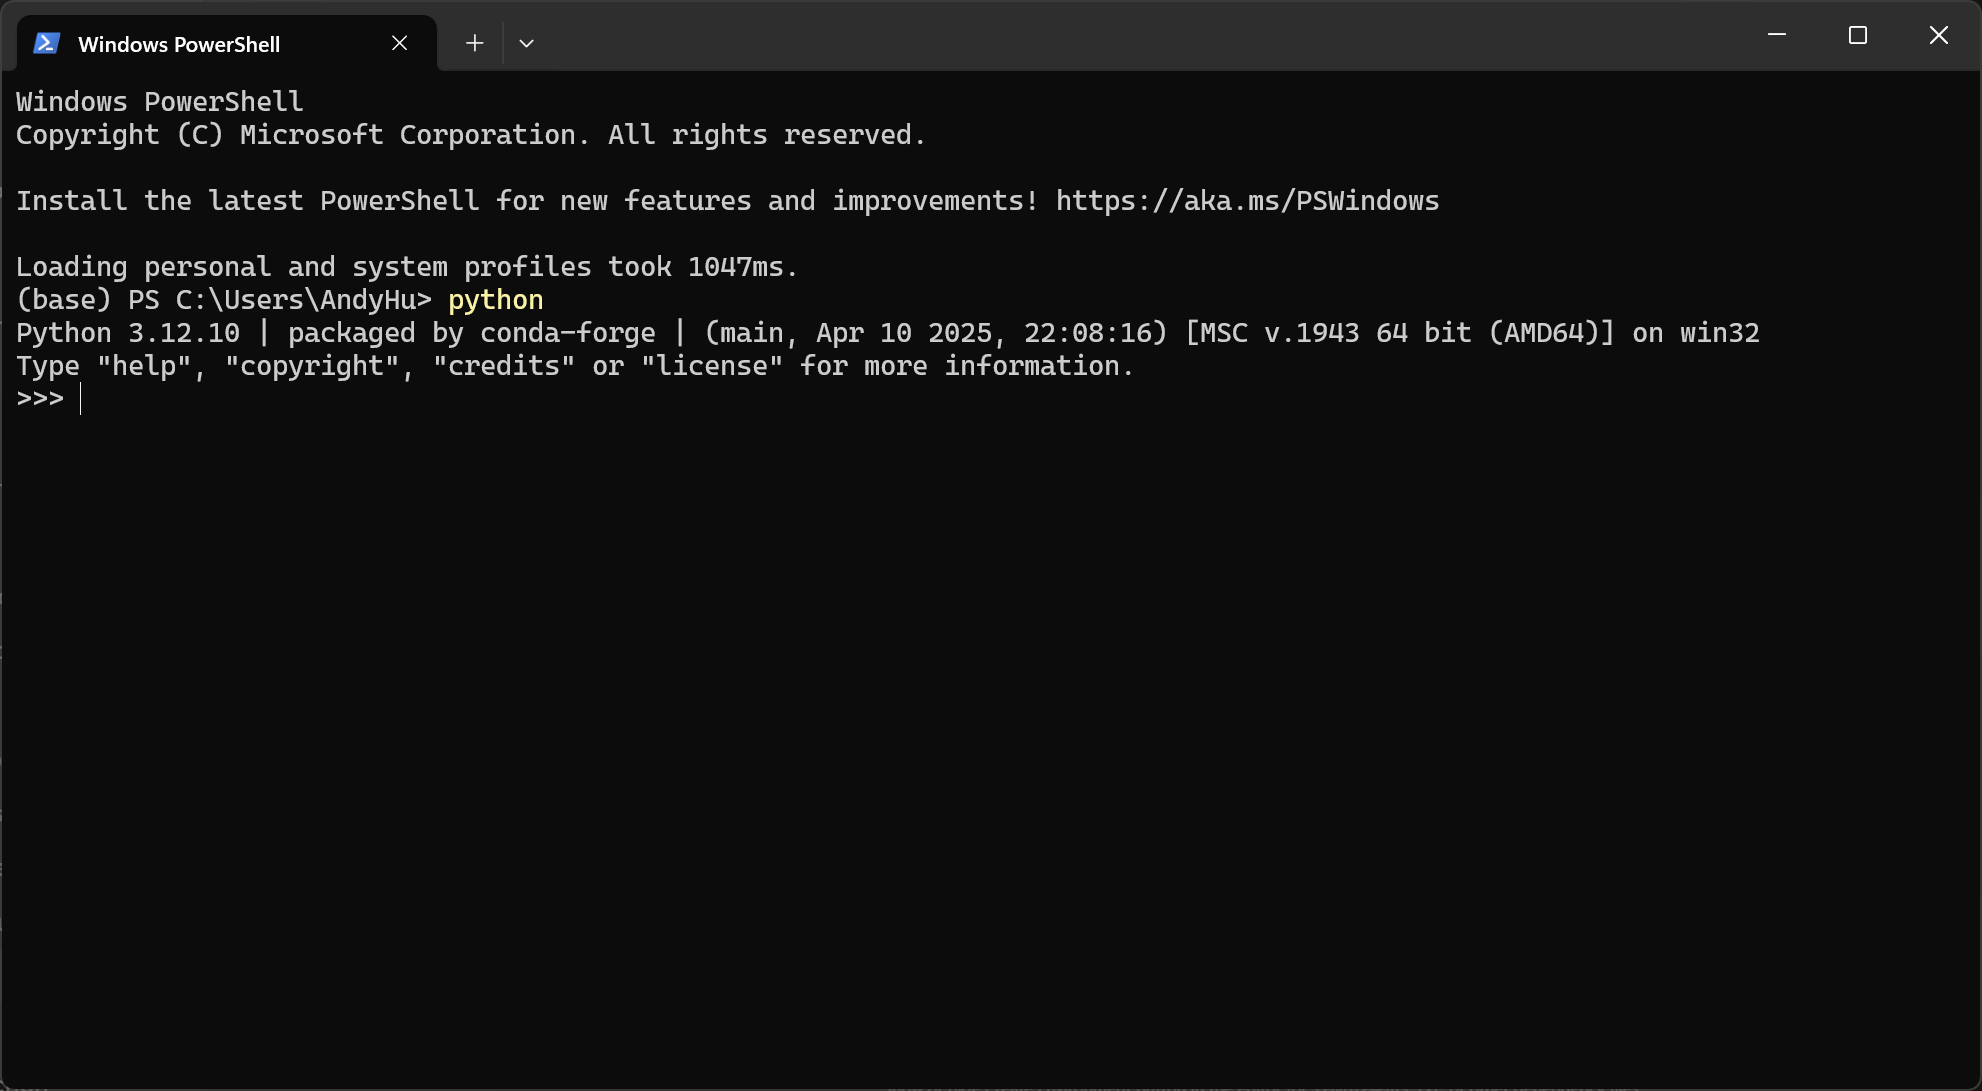This screenshot has height=1091, width=1982.
Task: Open a new tab with the plus icon
Action: [475, 43]
